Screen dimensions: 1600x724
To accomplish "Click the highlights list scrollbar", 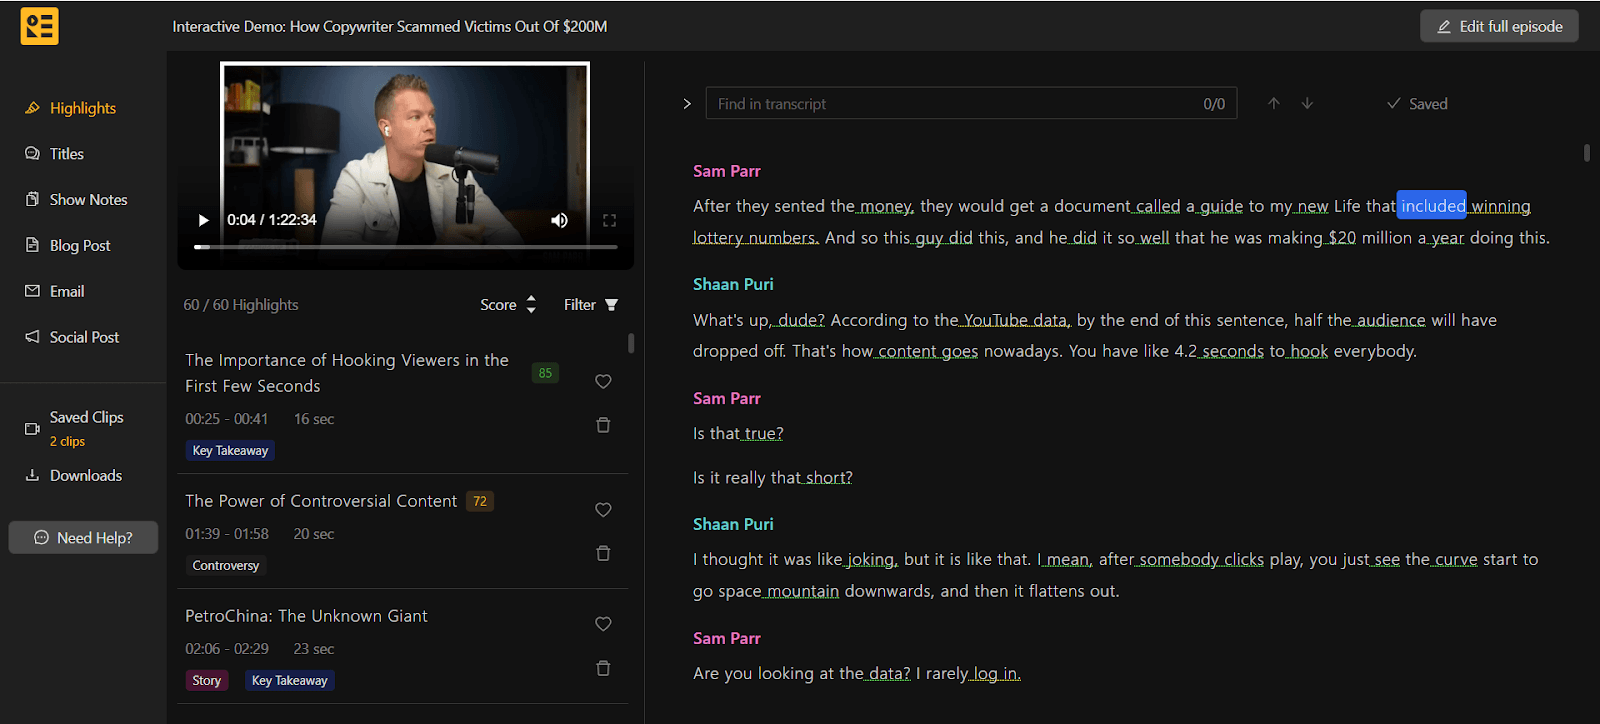I will click(x=631, y=343).
